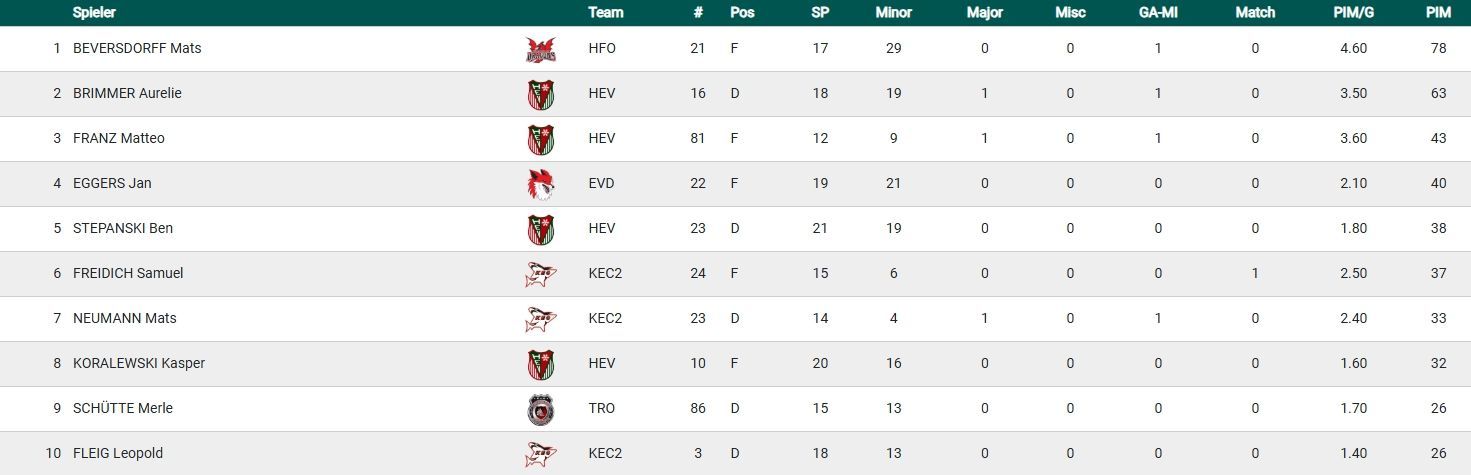Screen dimensions: 1471x475
Task: Click the EVD team logo beside Eggers
Action: click(540, 184)
